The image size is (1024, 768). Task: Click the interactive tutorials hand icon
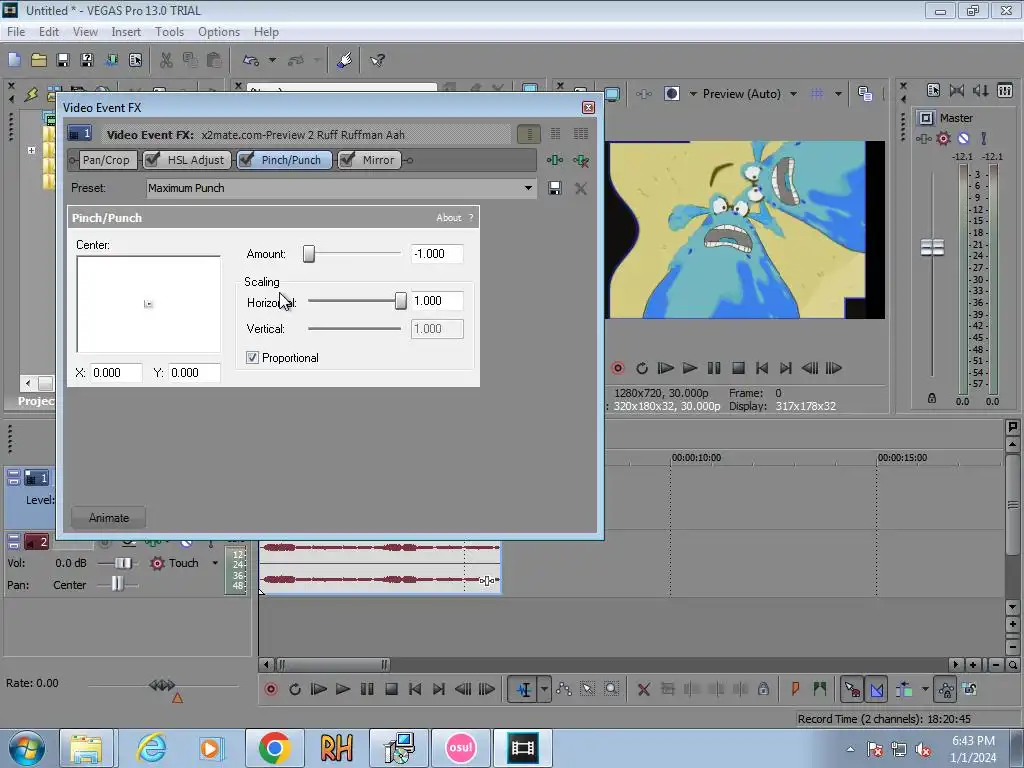(345, 60)
